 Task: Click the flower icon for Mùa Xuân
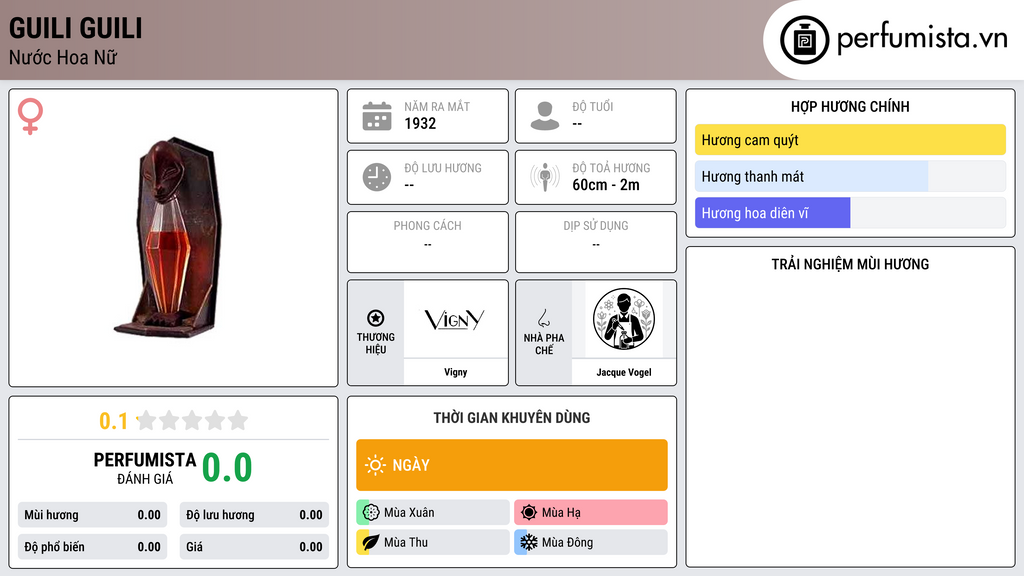coord(371,513)
